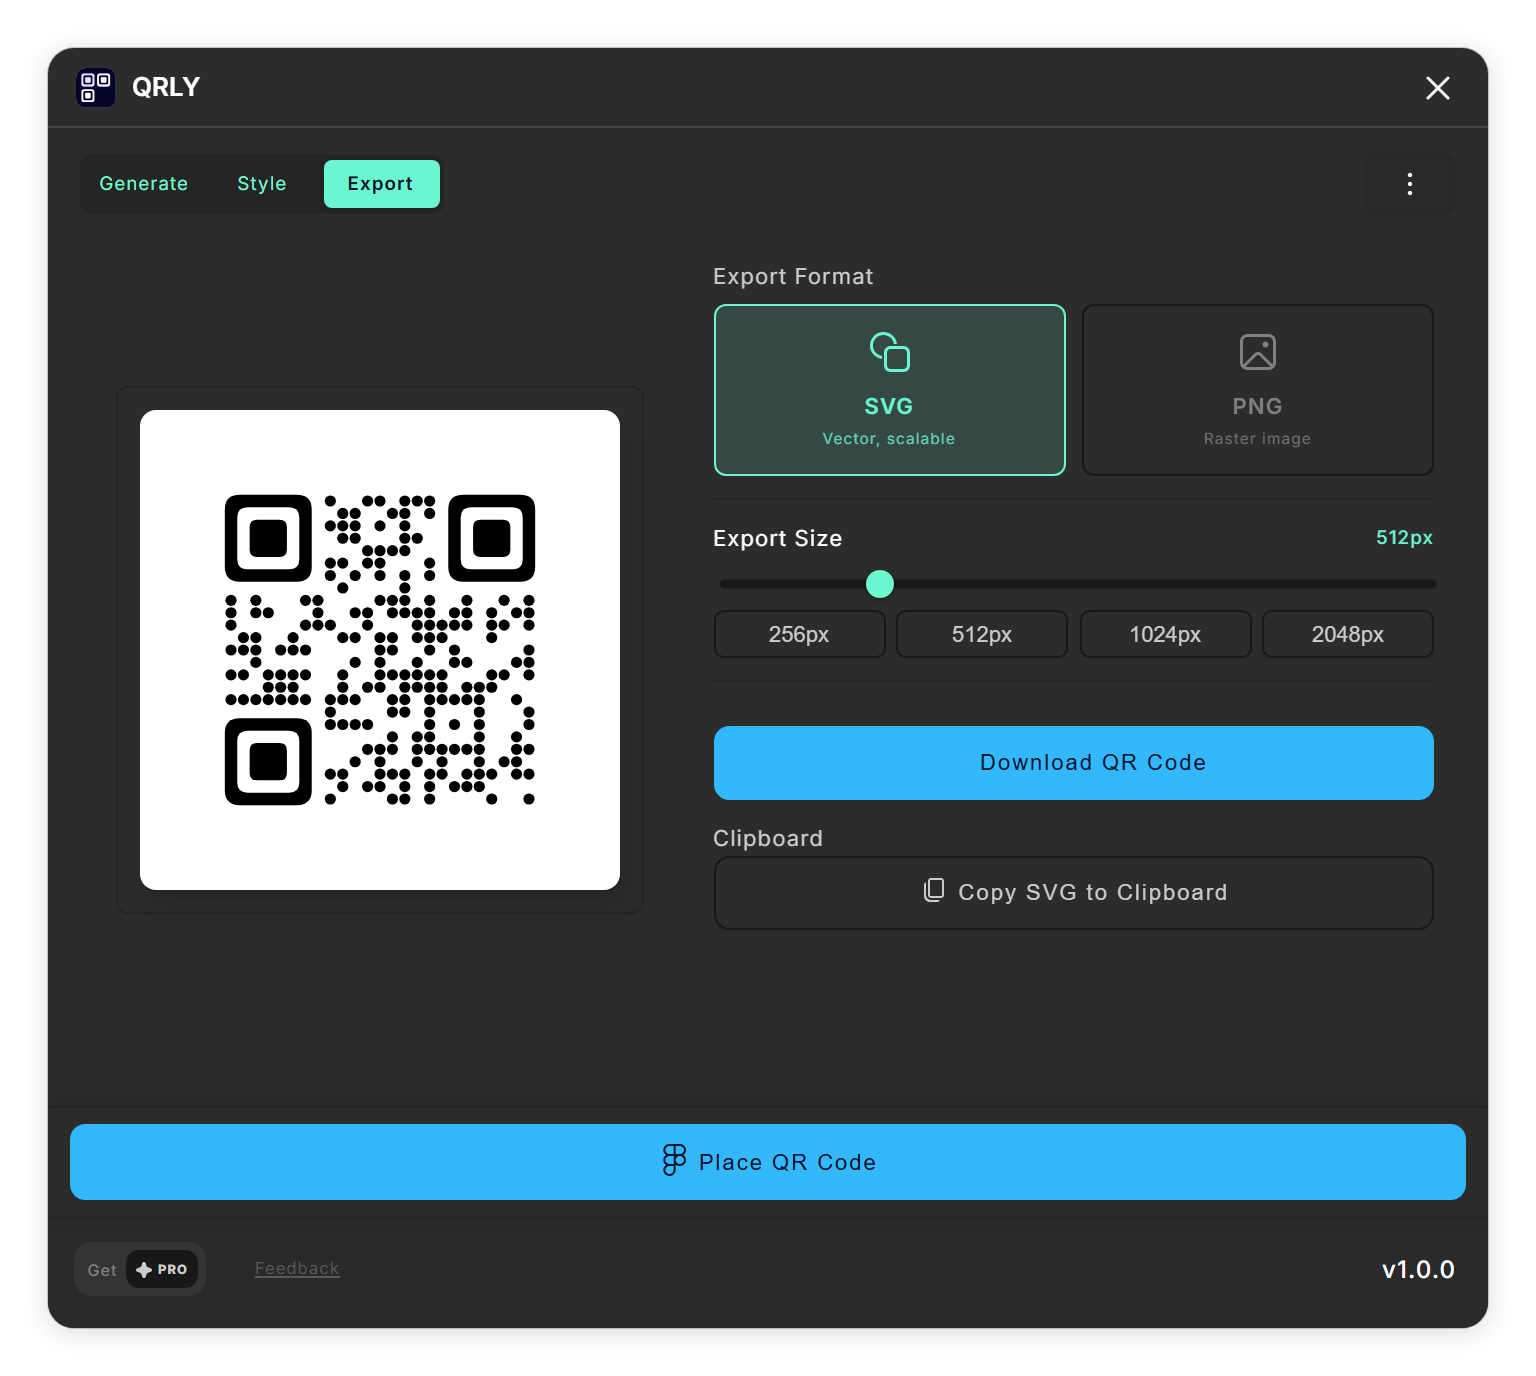
Task: Open the Get PRO upgrade badge
Action: [140, 1269]
